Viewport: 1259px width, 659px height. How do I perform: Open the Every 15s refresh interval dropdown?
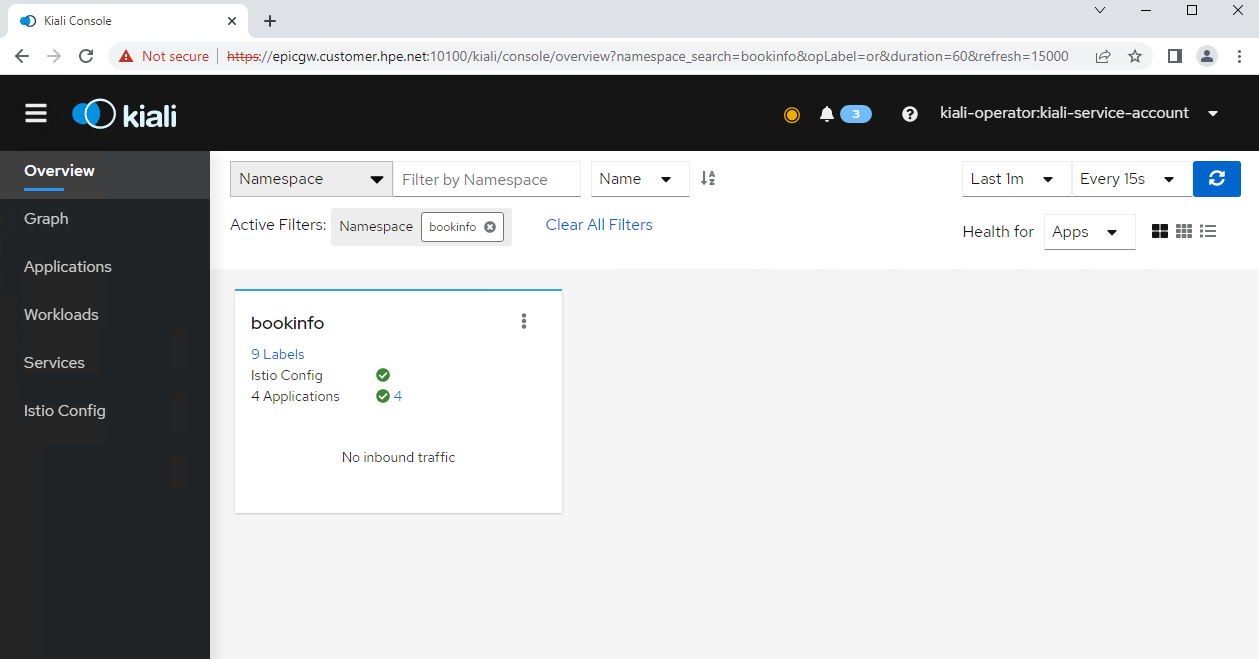pyautogui.click(x=1132, y=179)
